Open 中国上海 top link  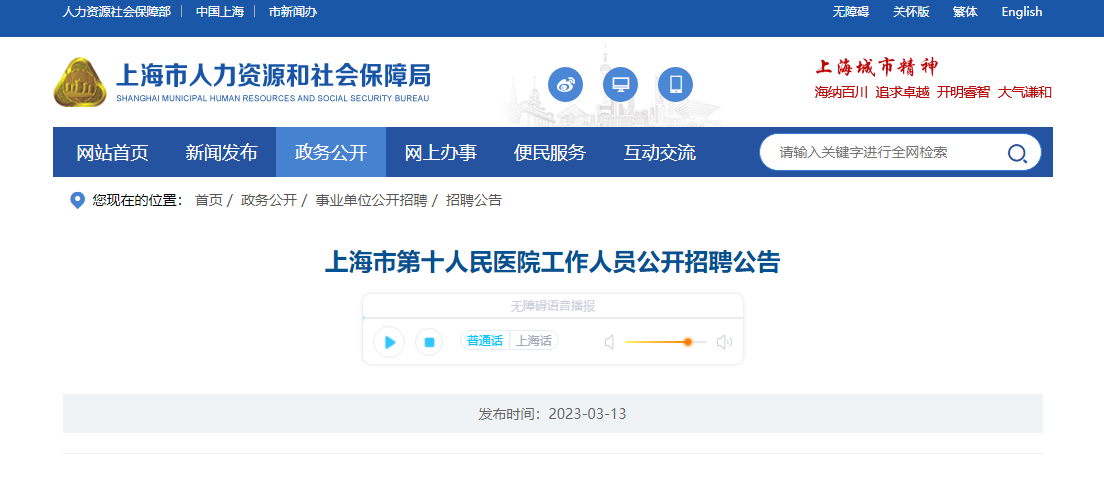pos(220,12)
